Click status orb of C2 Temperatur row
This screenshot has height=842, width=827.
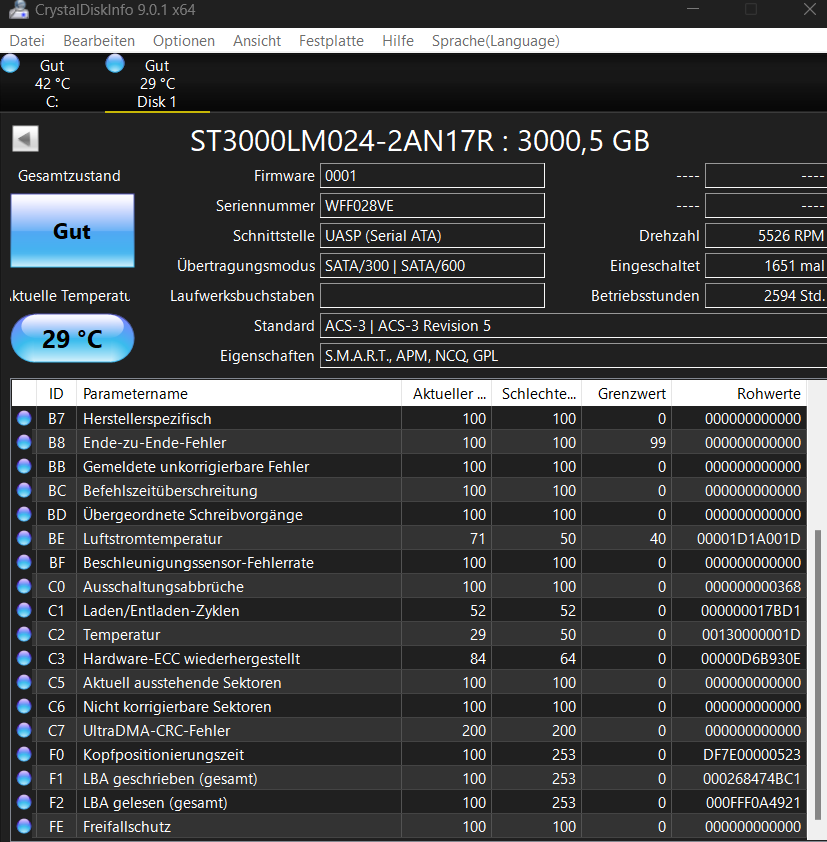click(x=24, y=634)
